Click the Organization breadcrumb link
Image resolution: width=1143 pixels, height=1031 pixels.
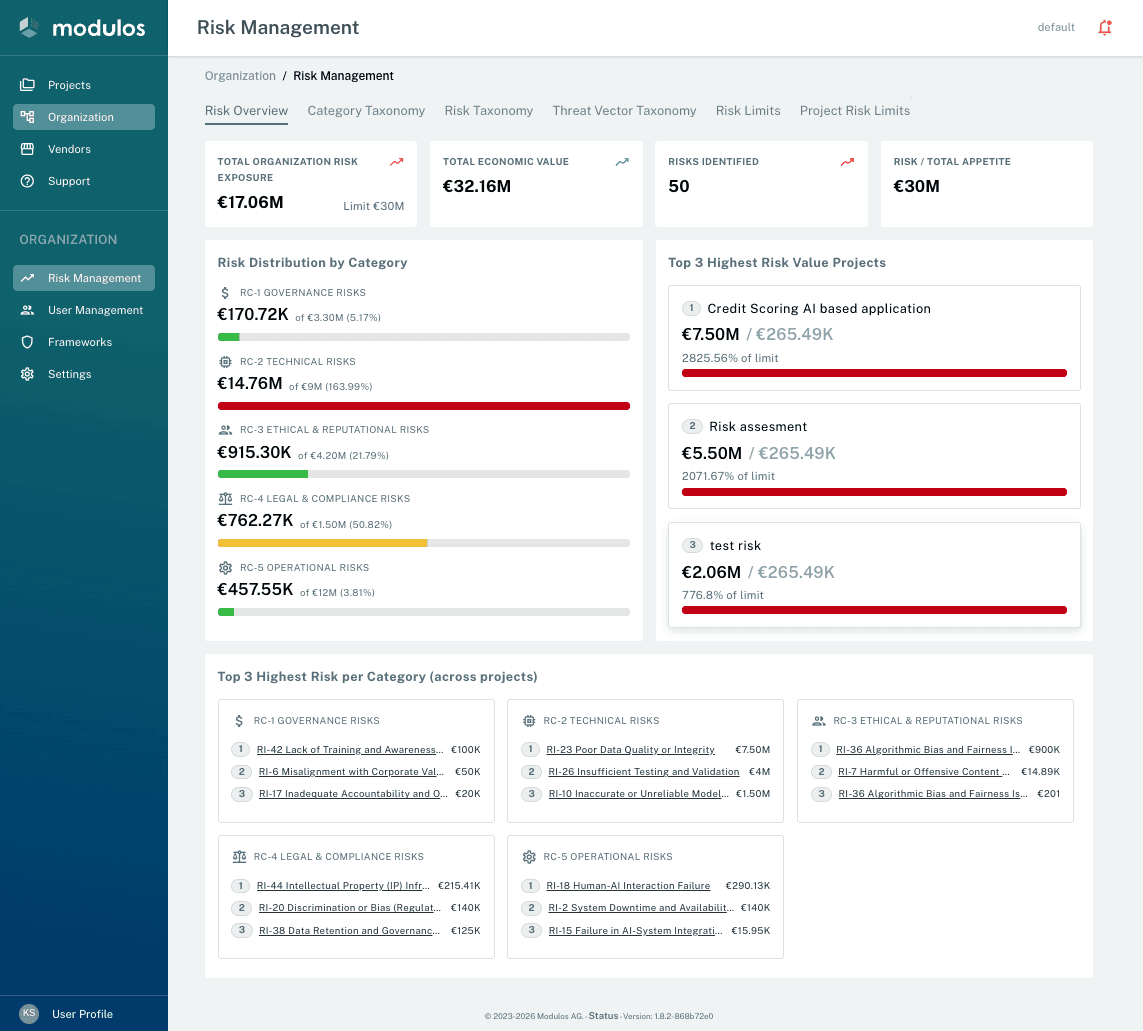tap(240, 75)
